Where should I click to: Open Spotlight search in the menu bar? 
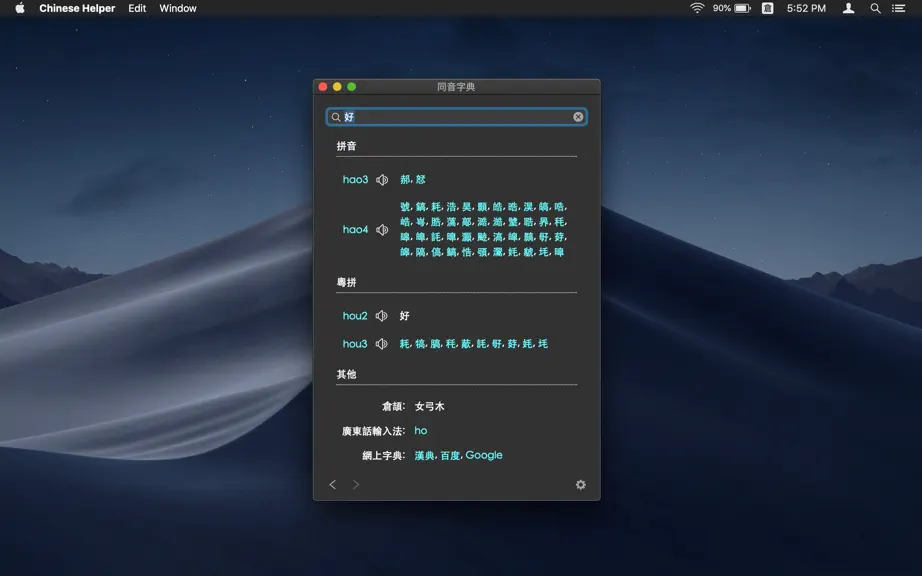(875, 8)
